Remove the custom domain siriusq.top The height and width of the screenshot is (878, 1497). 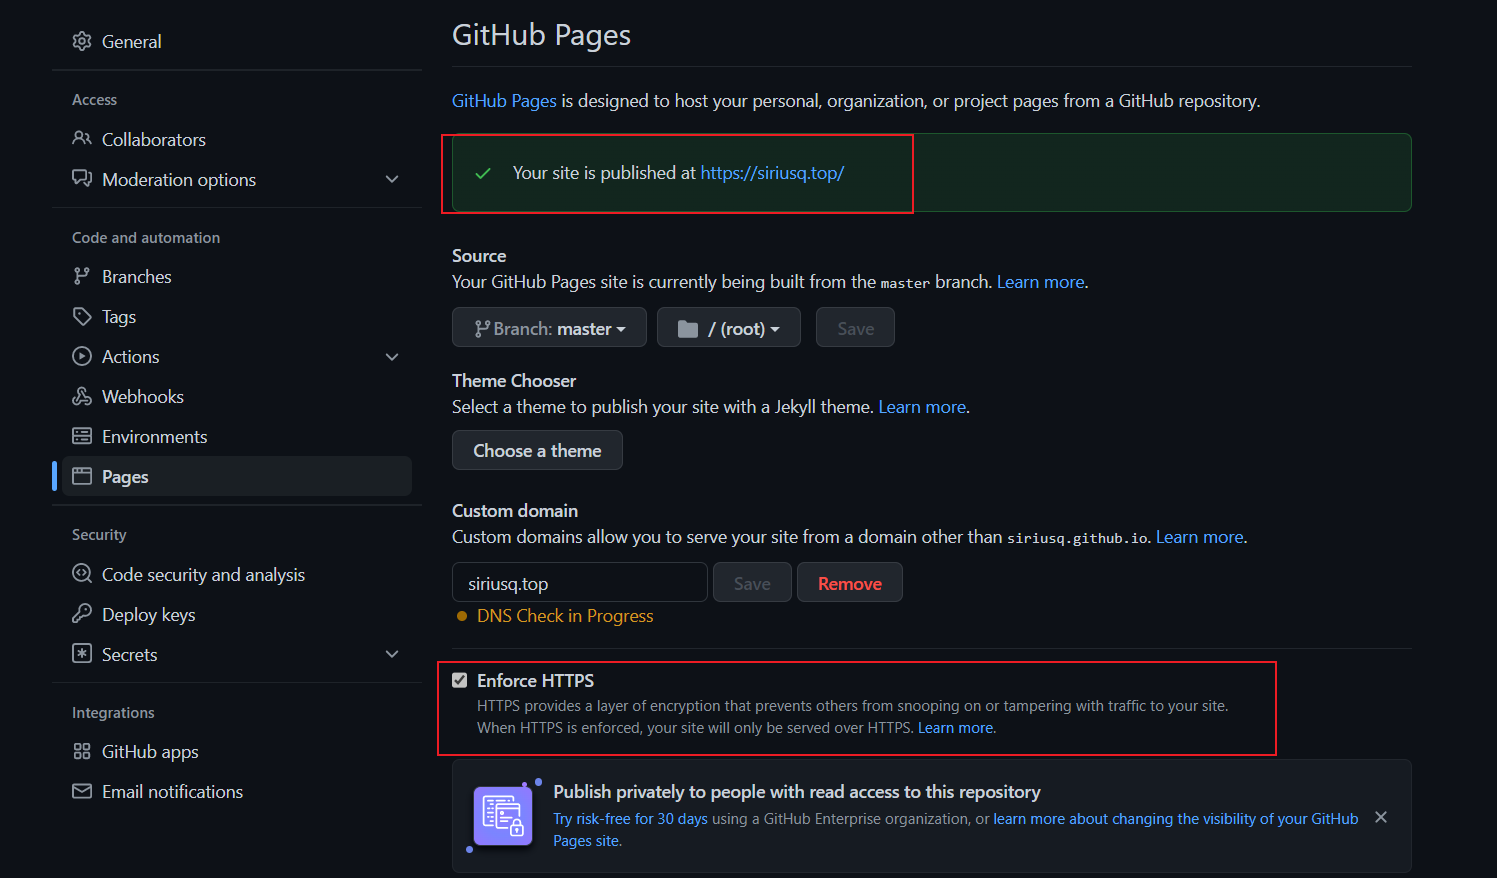point(850,582)
